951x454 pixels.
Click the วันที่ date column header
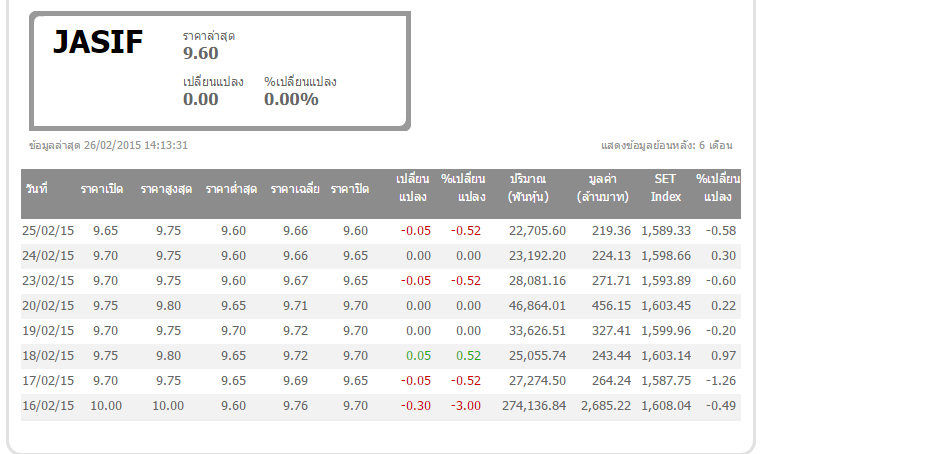[x=37, y=189]
